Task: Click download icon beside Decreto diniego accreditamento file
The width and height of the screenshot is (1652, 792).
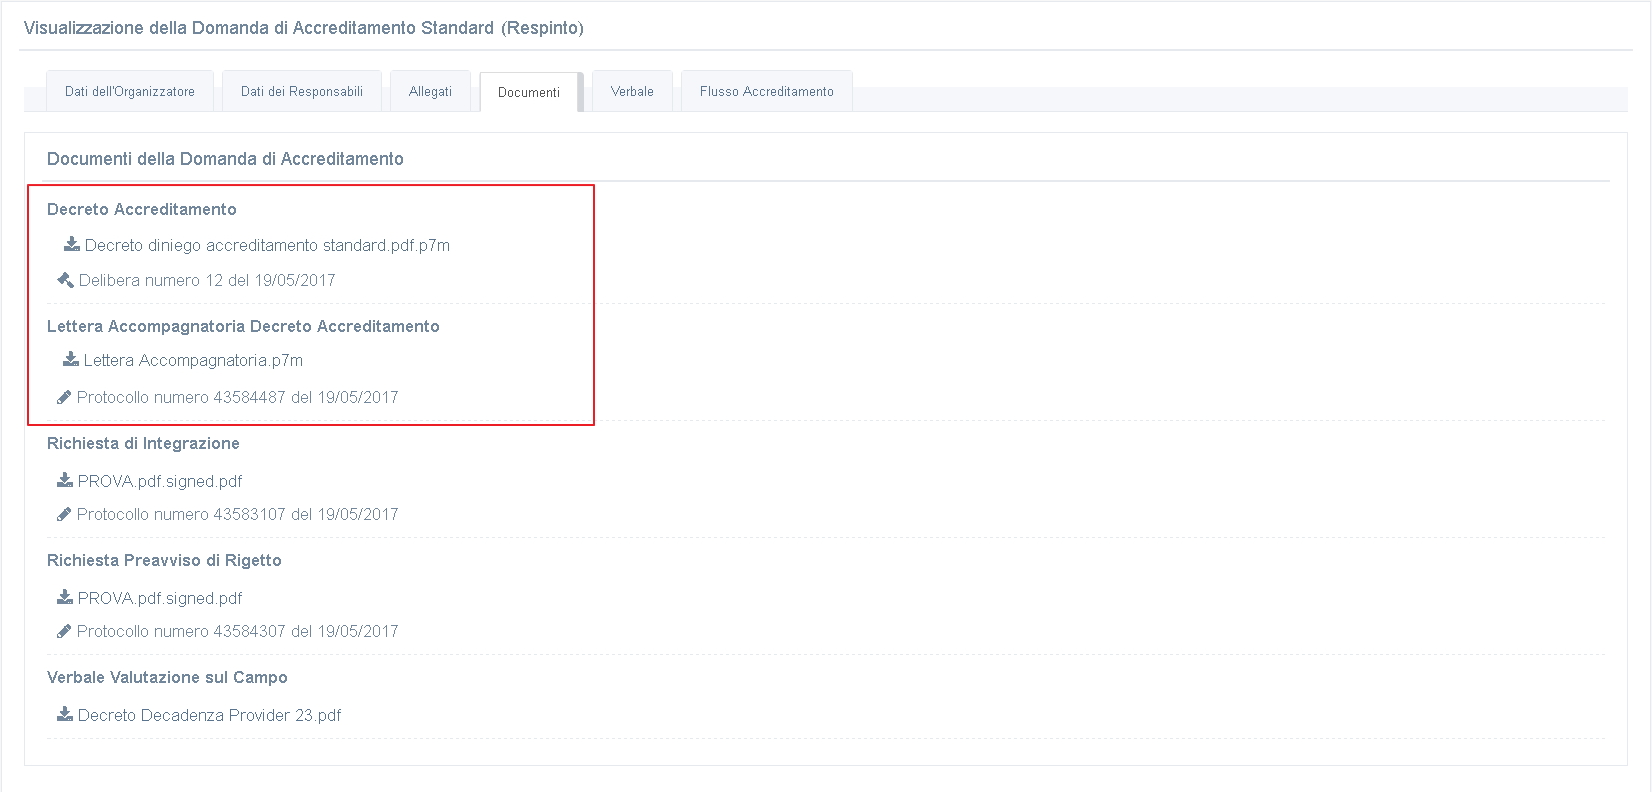Action: coord(72,245)
